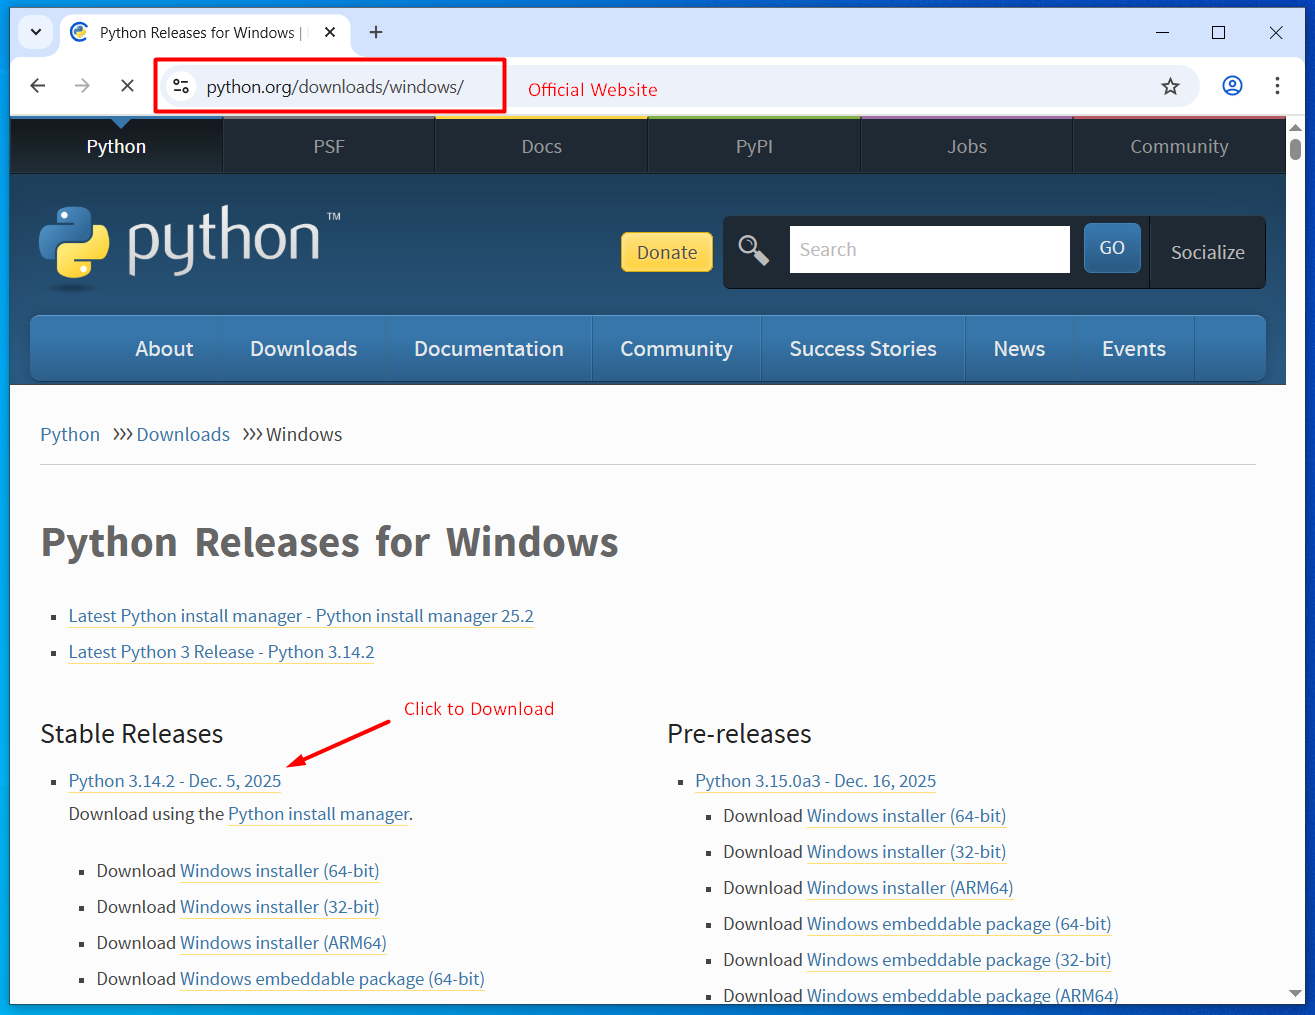Image resolution: width=1315 pixels, height=1015 pixels.
Task: Download pre-release embeddable package (ARM64)
Action: [x=962, y=995]
